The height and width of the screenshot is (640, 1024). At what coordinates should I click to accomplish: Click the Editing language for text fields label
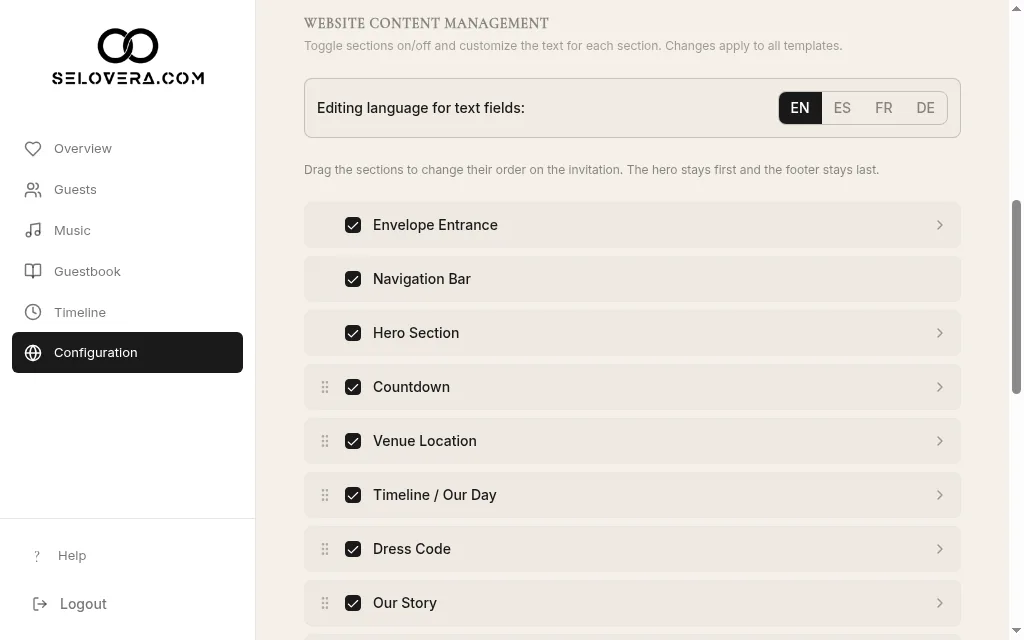421,108
